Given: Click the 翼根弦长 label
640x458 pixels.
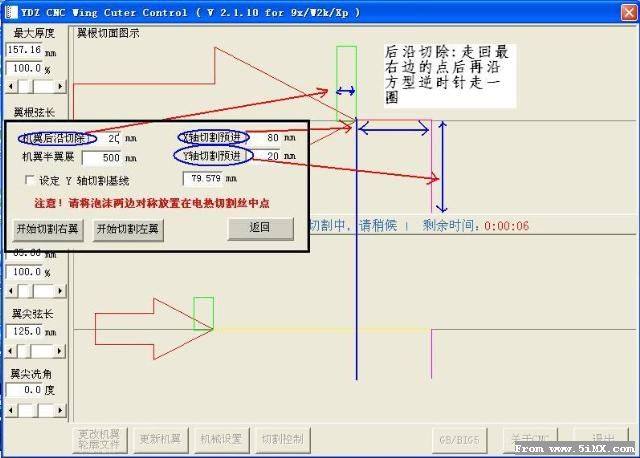Looking at the screenshot, I should [34, 112].
